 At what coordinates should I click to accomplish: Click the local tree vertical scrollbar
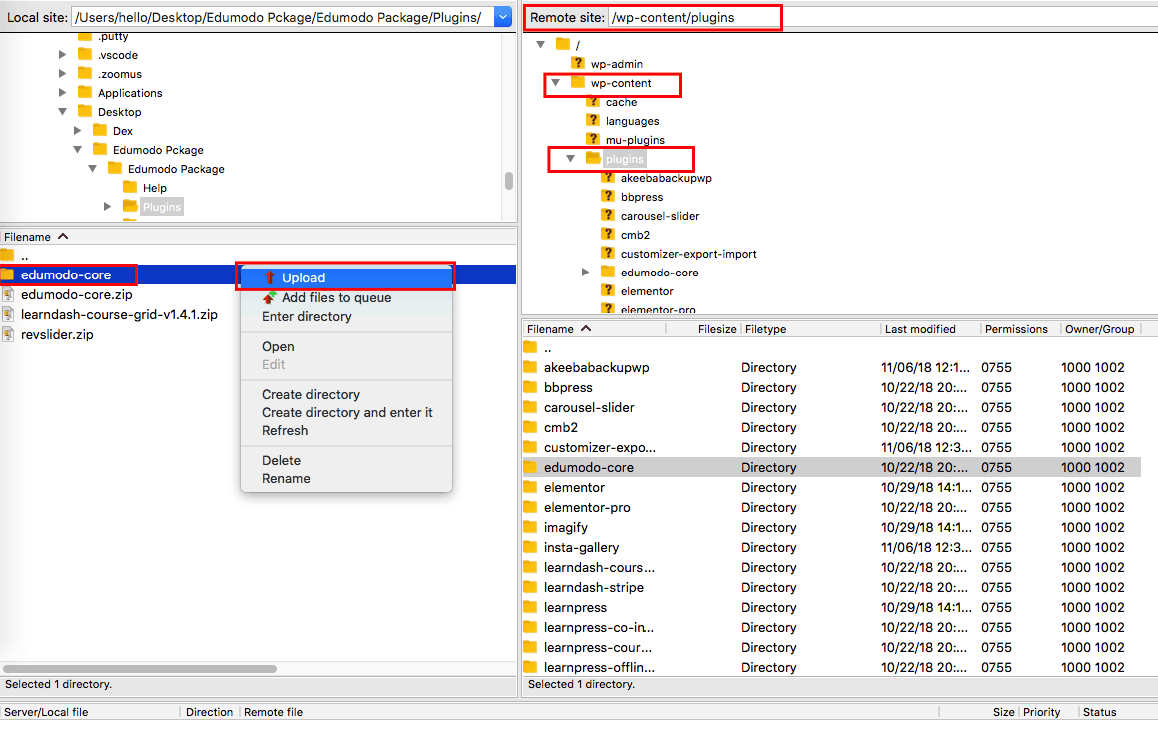point(508,181)
